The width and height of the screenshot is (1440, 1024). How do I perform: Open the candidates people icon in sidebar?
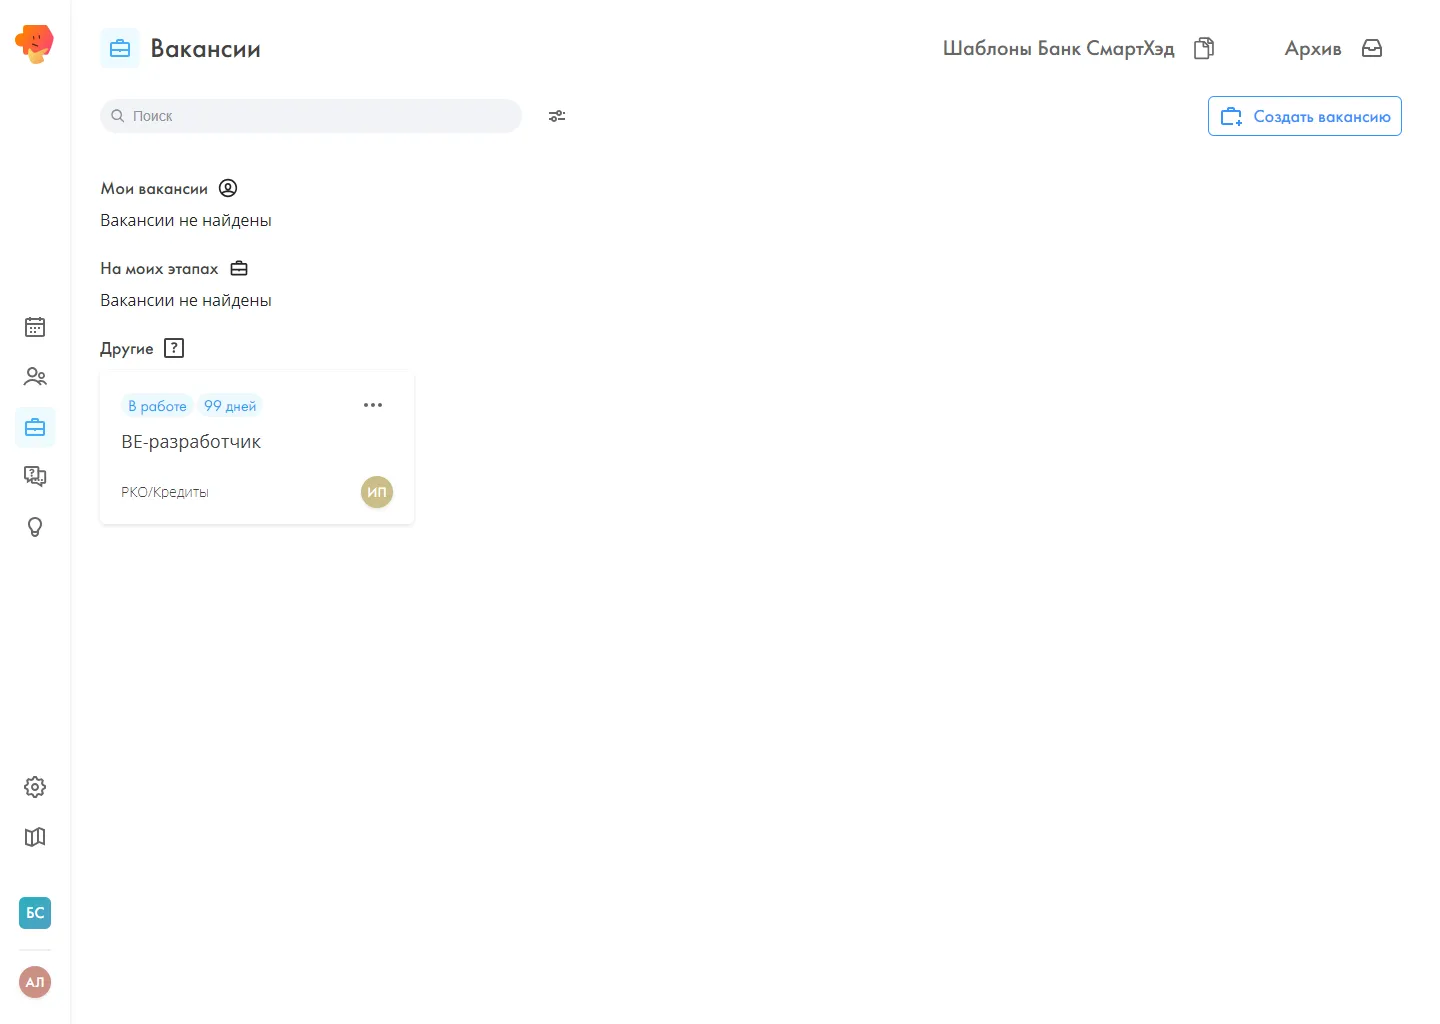click(x=35, y=377)
